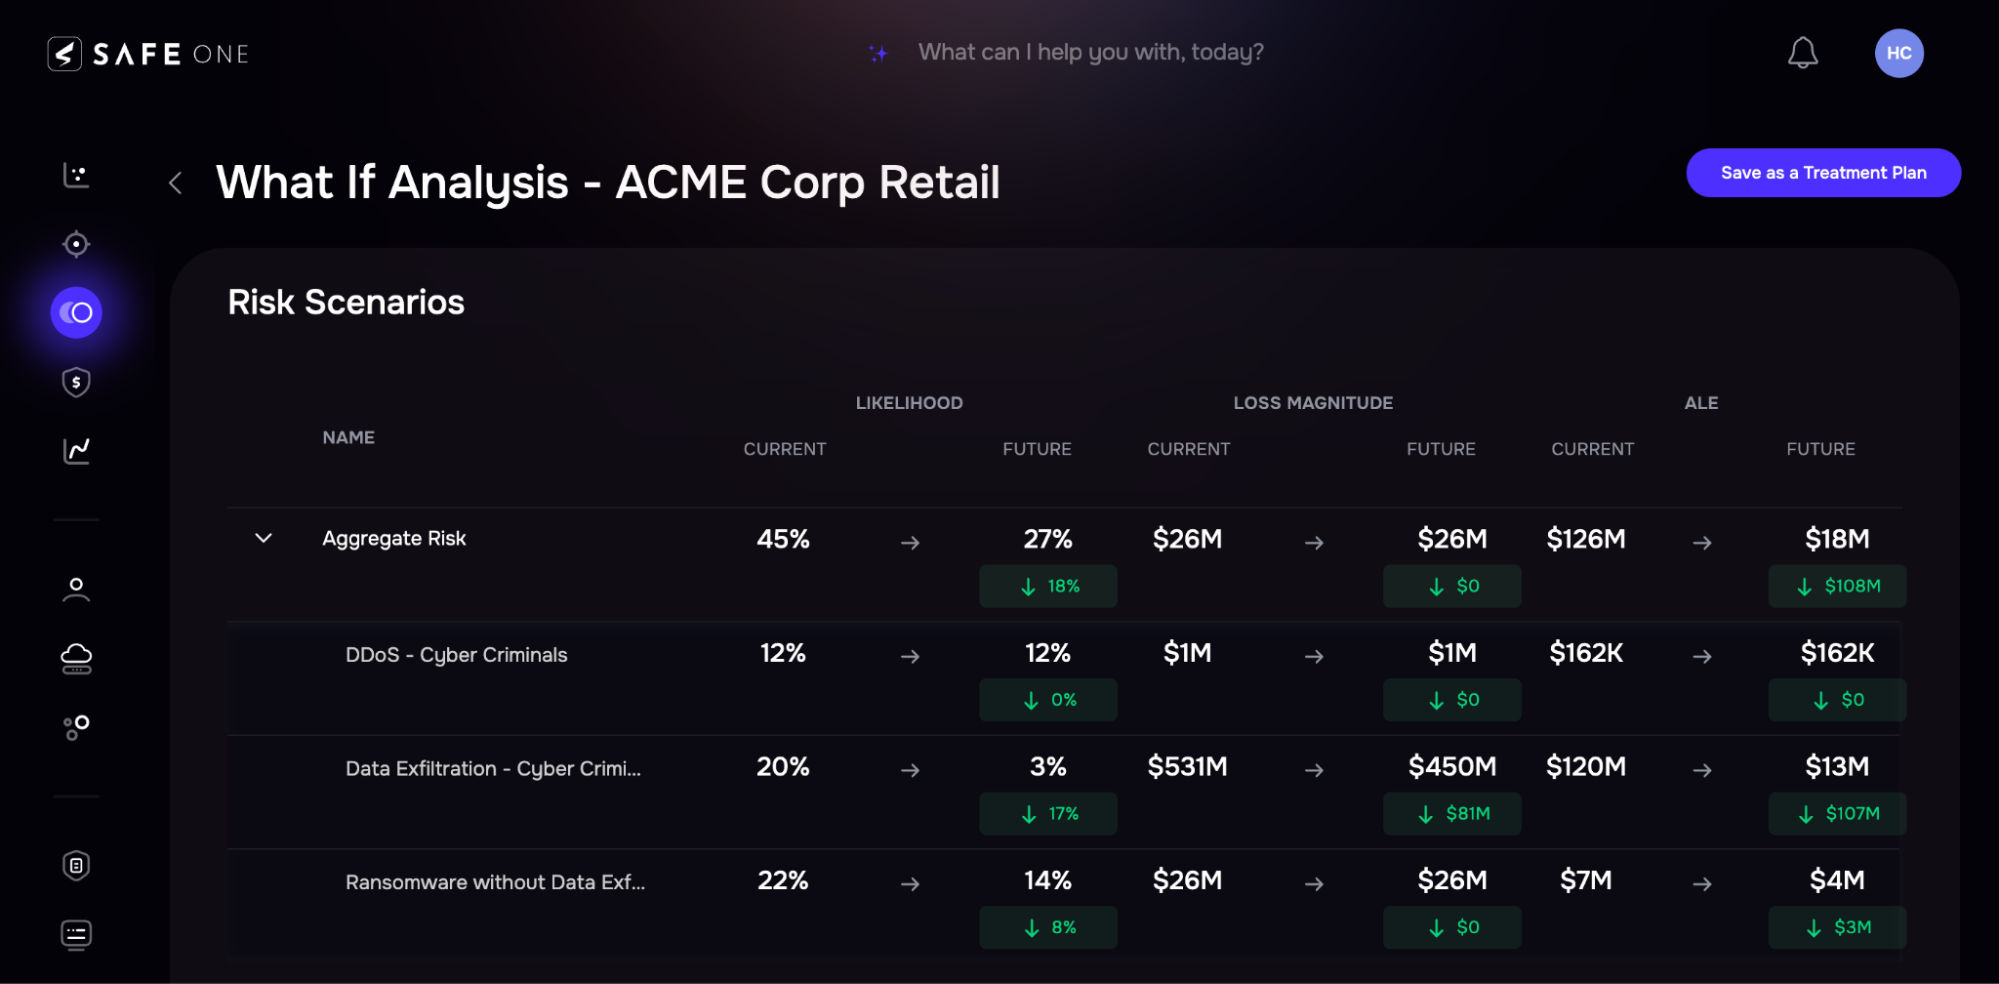The width and height of the screenshot is (1999, 984).
Task: Open the dollar shield sidebar icon
Action: tap(76, 382)
